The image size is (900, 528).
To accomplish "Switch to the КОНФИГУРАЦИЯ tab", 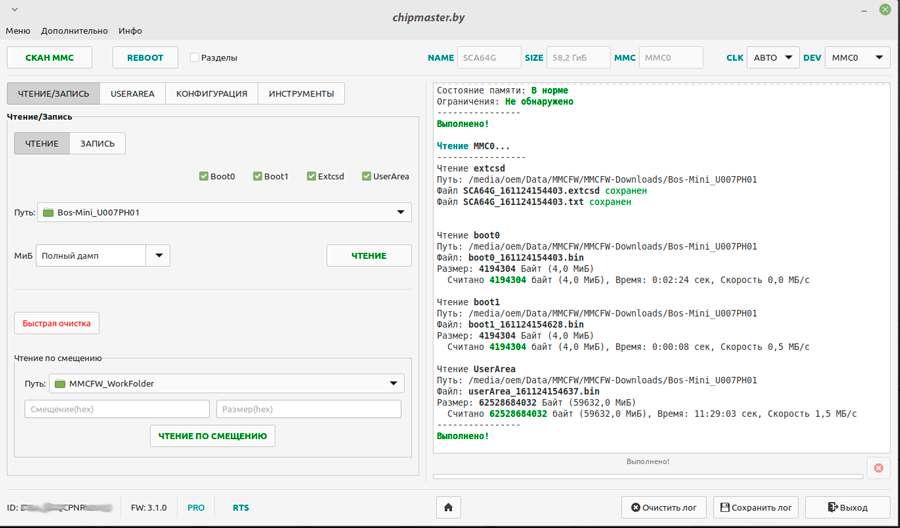I will pos(212,94).
